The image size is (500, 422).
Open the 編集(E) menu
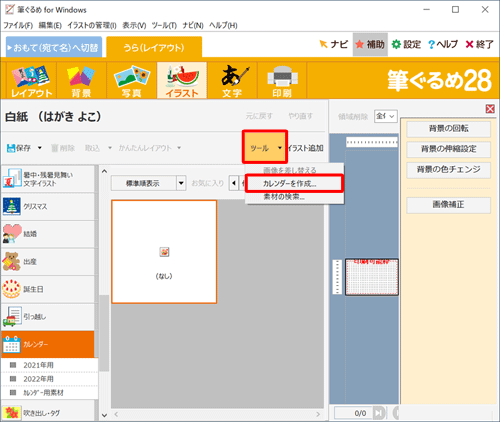tap(50, 25)
